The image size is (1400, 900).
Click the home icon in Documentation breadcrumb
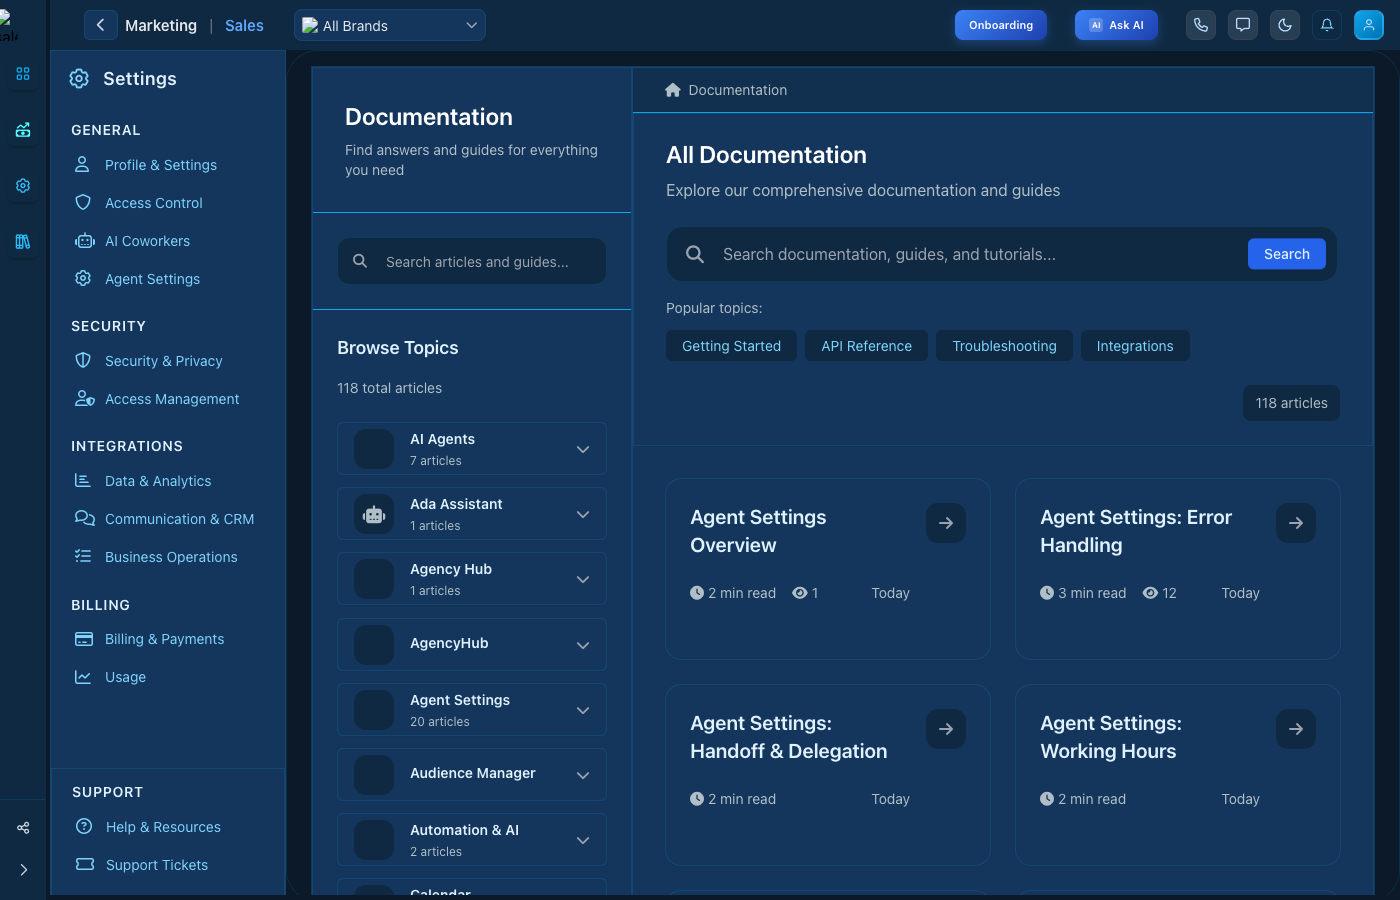(x=673, y=90)
